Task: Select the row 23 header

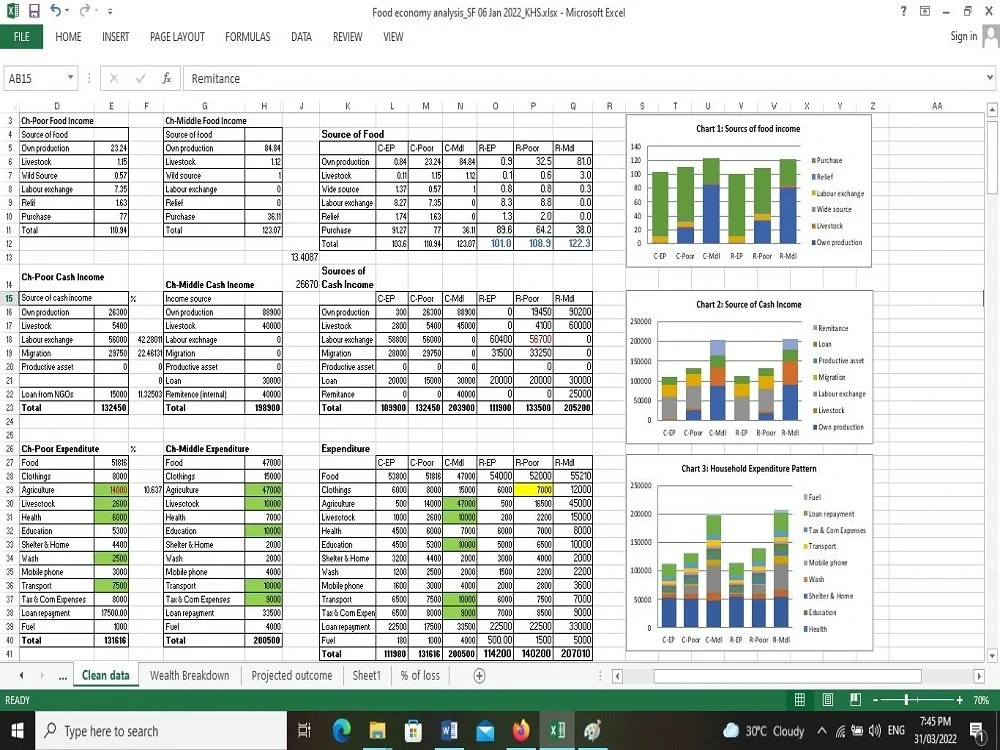Action: 10,408
